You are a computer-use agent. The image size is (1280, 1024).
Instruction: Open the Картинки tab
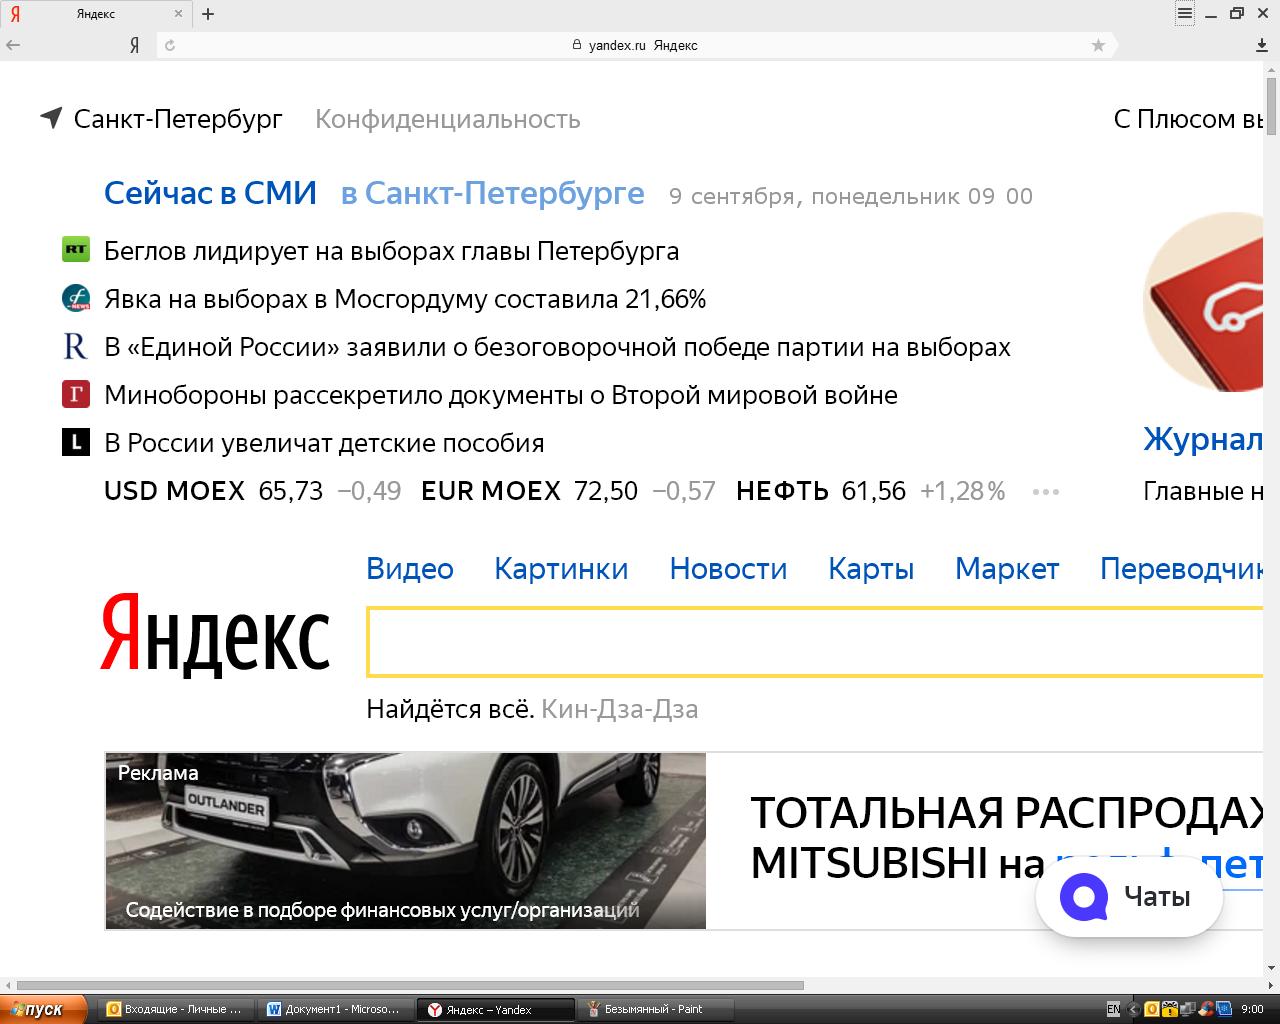561,569
